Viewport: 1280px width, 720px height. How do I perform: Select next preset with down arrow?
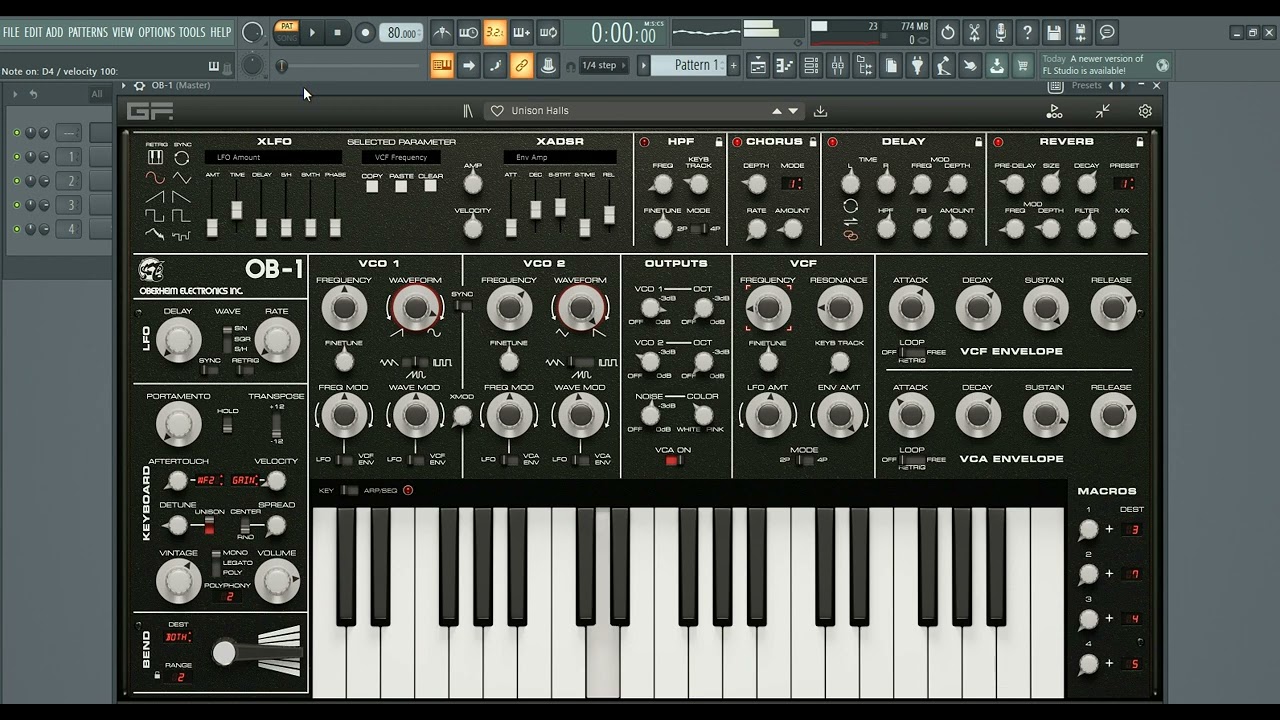point(793,111)
